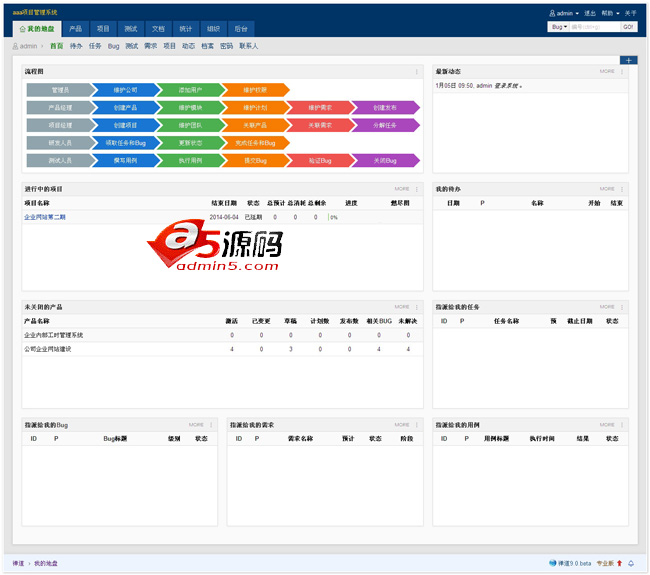Click the add block plus button

point(628,60)
